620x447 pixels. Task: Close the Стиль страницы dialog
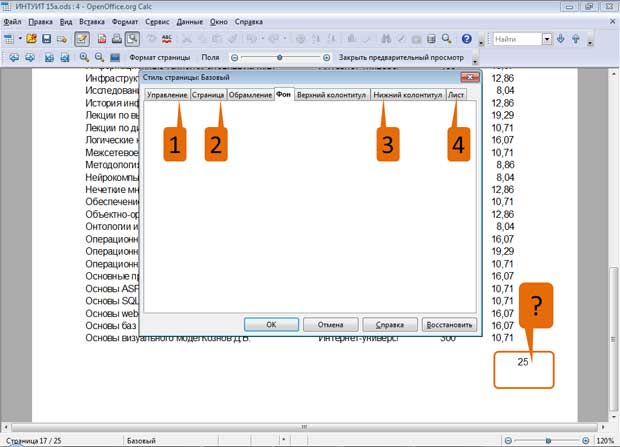[470, 77]
